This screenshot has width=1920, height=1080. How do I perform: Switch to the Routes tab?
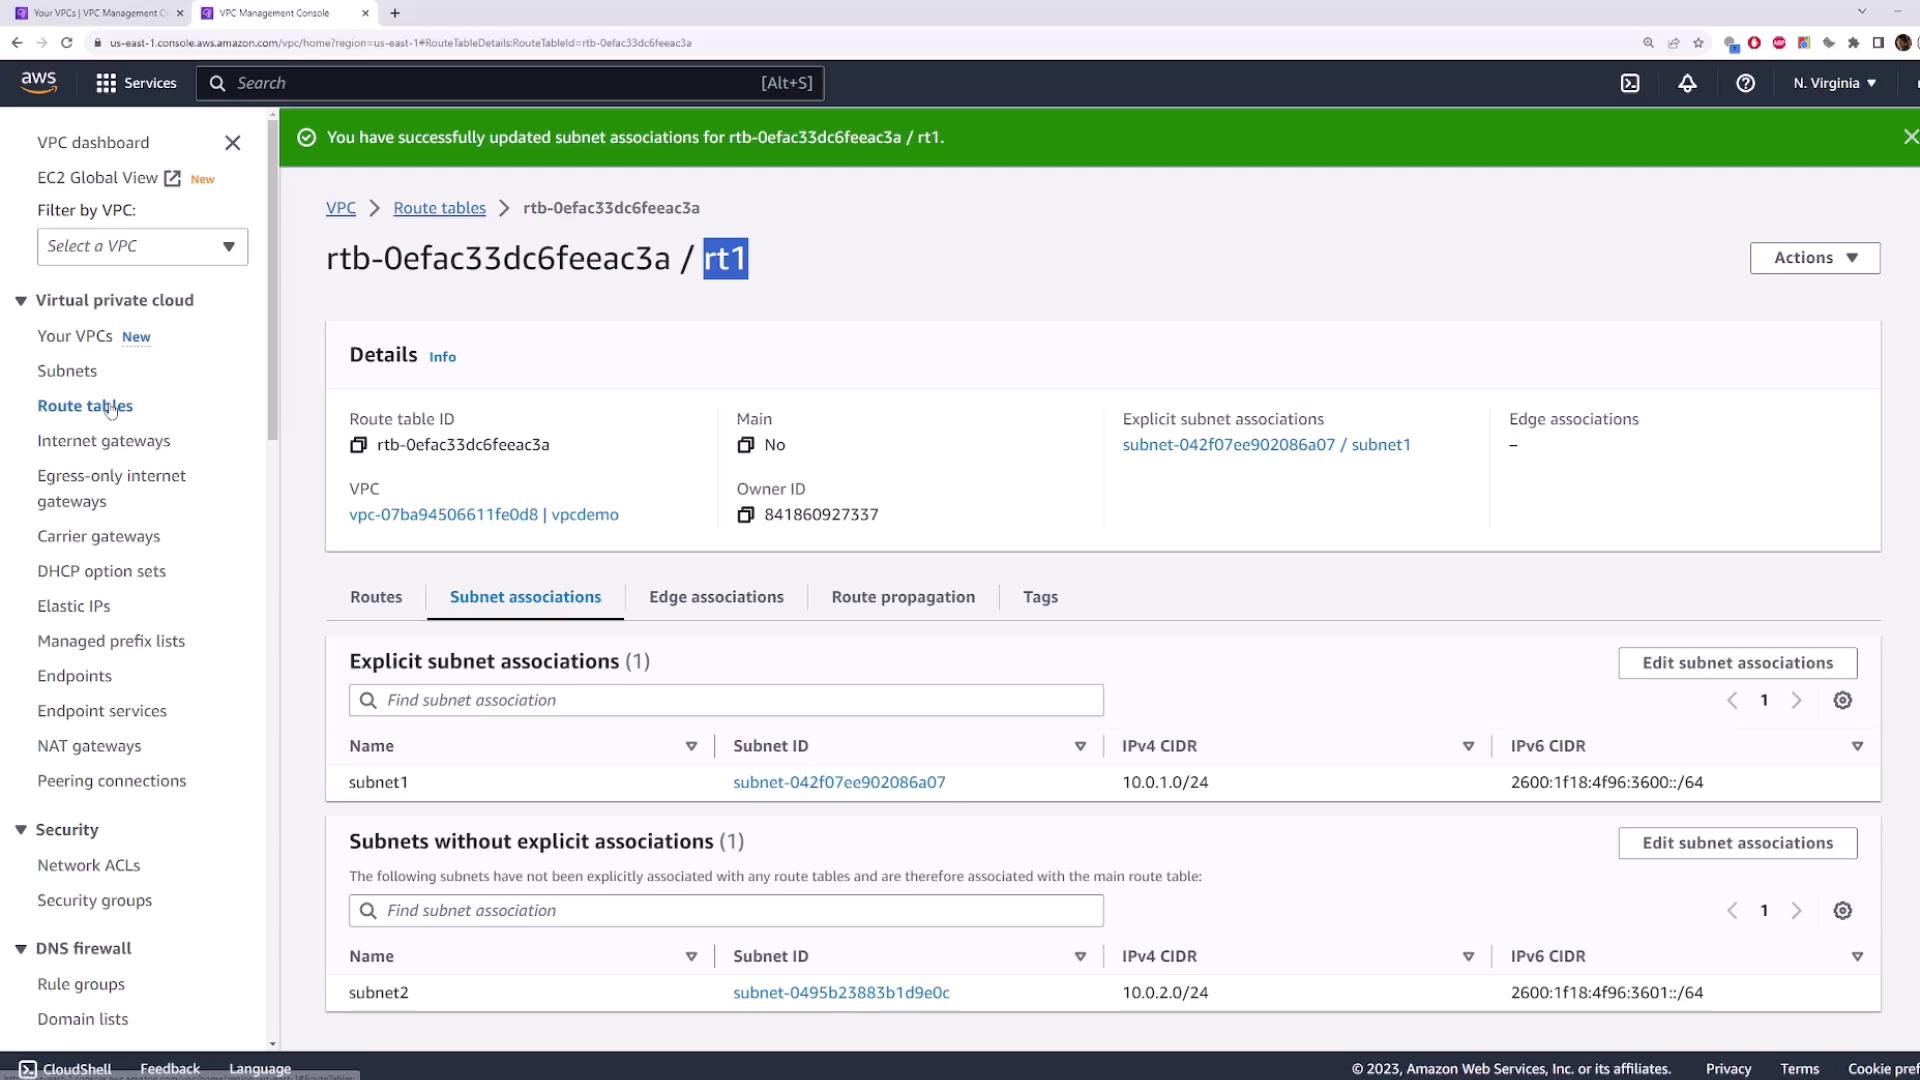[376, 597]
